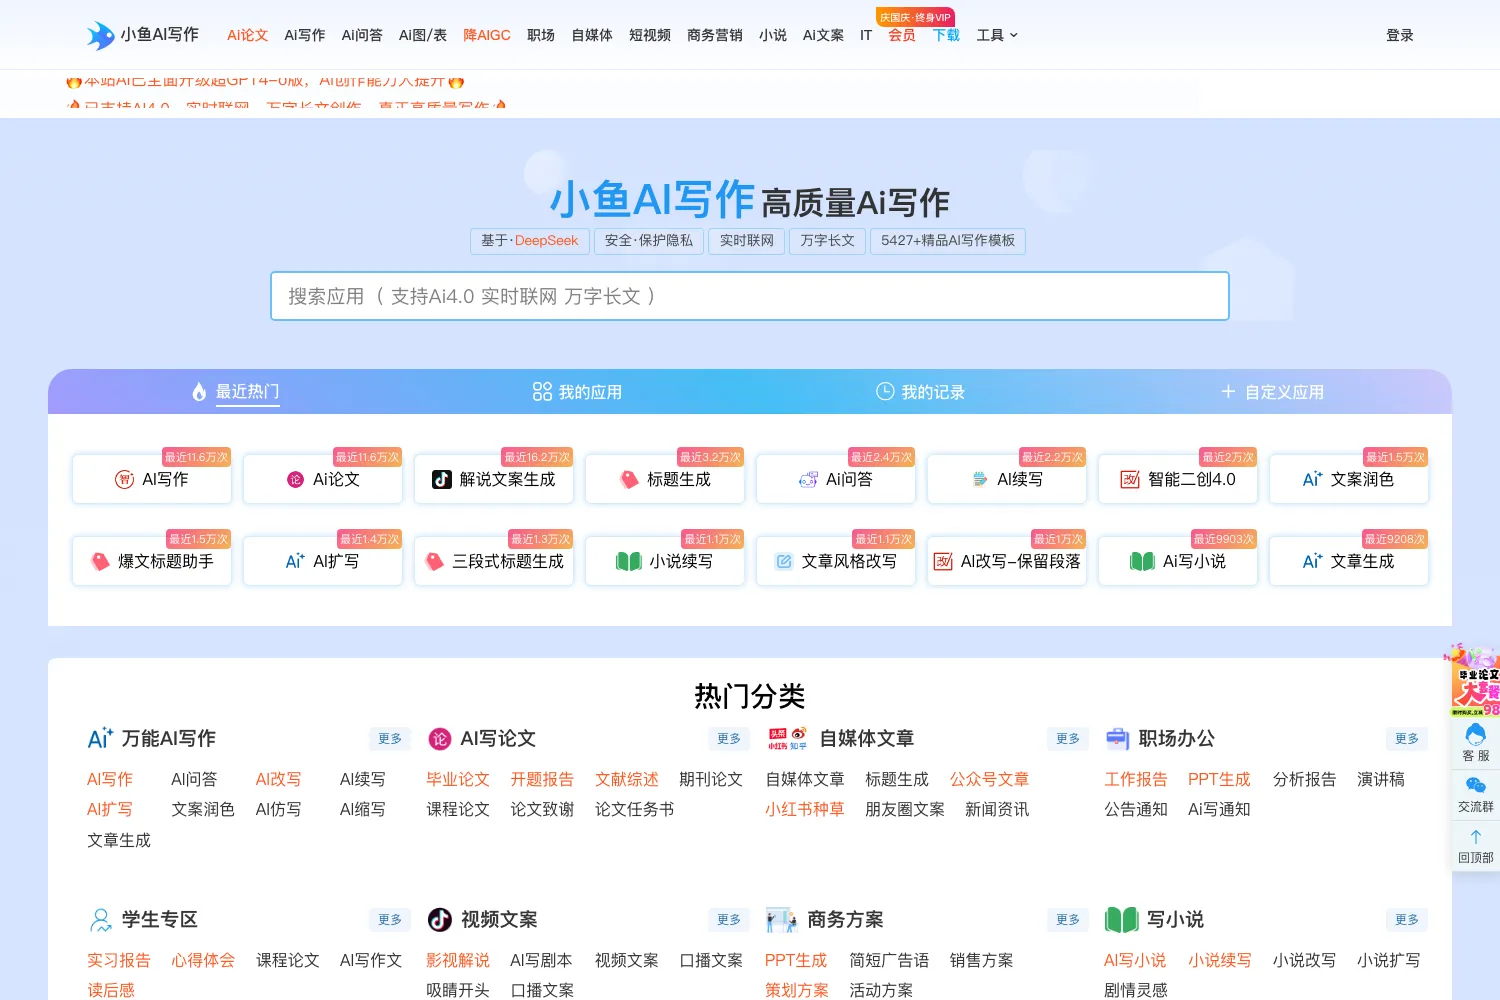Screen dimensions: 1500x1000
Task: Click the TikTok icon on 解说文案生成
Action: coord(441,480)
